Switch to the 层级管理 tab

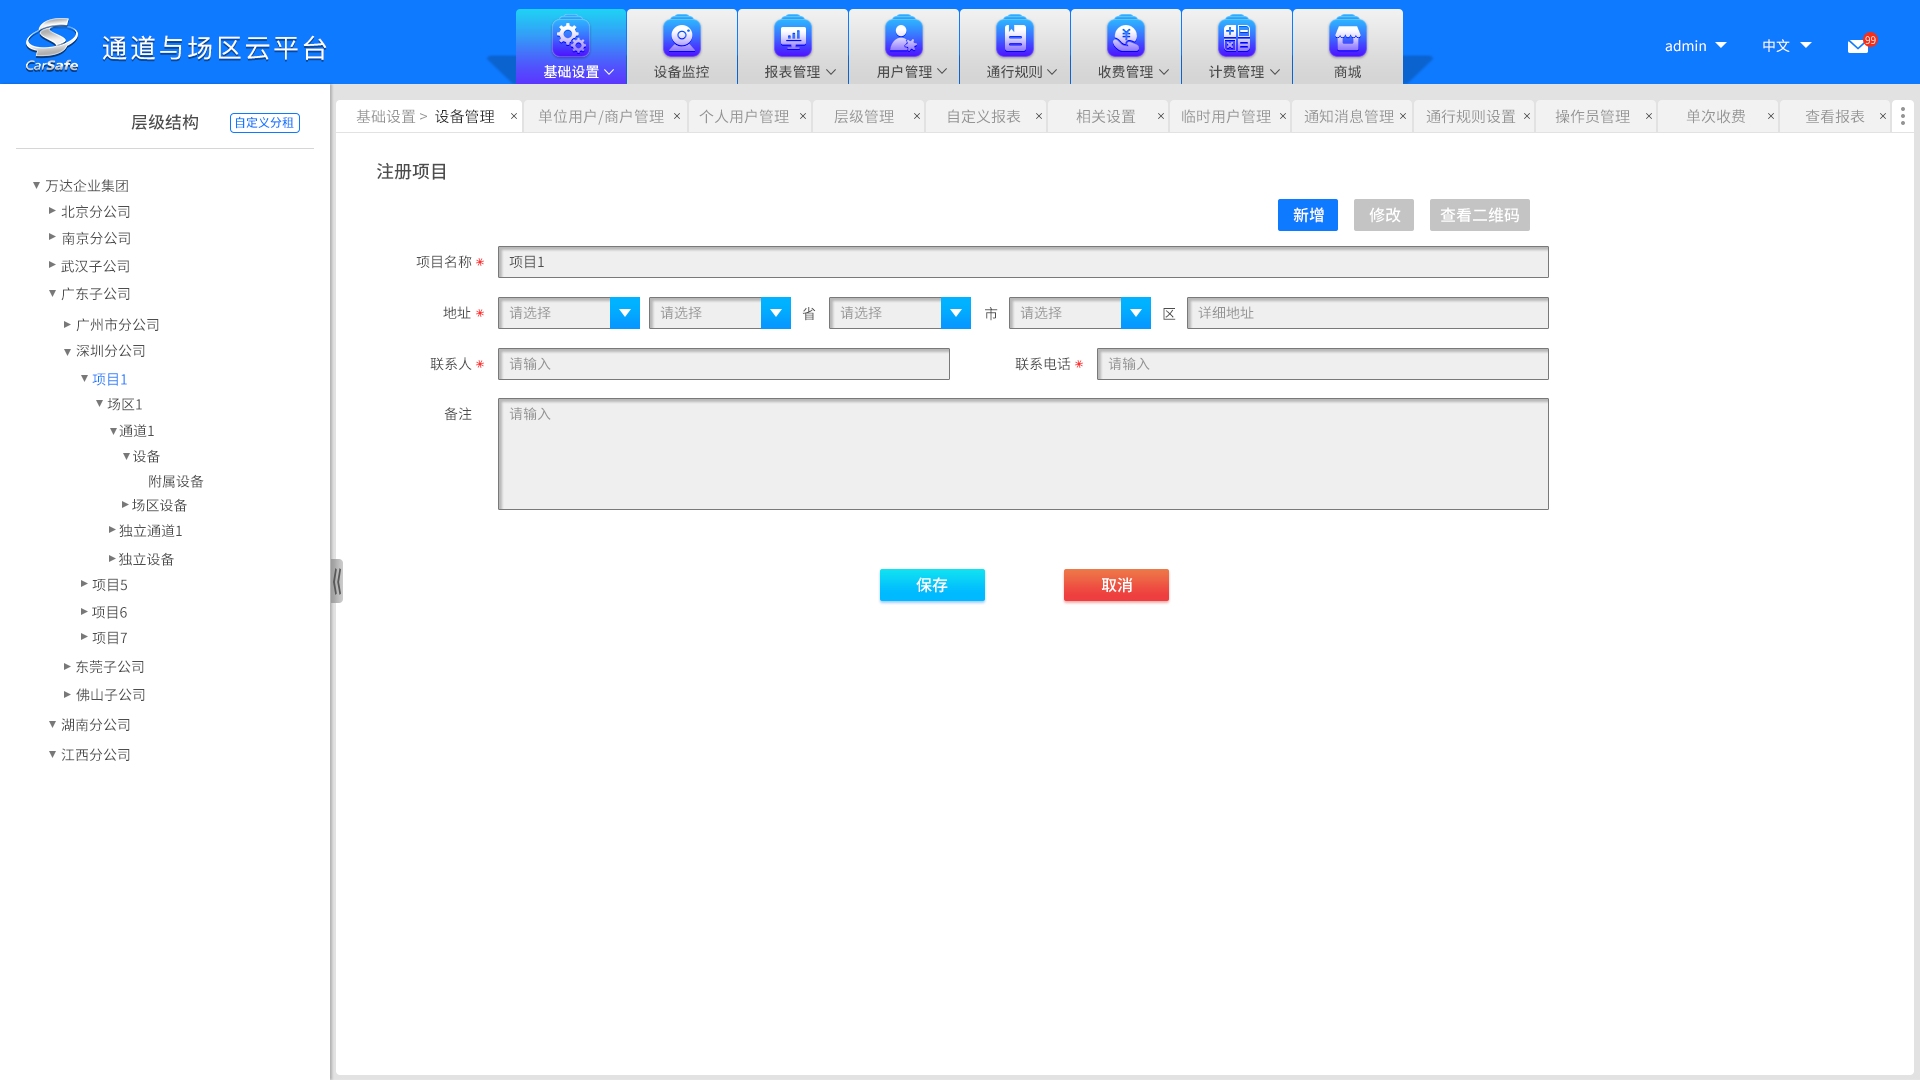pos(864,117)
